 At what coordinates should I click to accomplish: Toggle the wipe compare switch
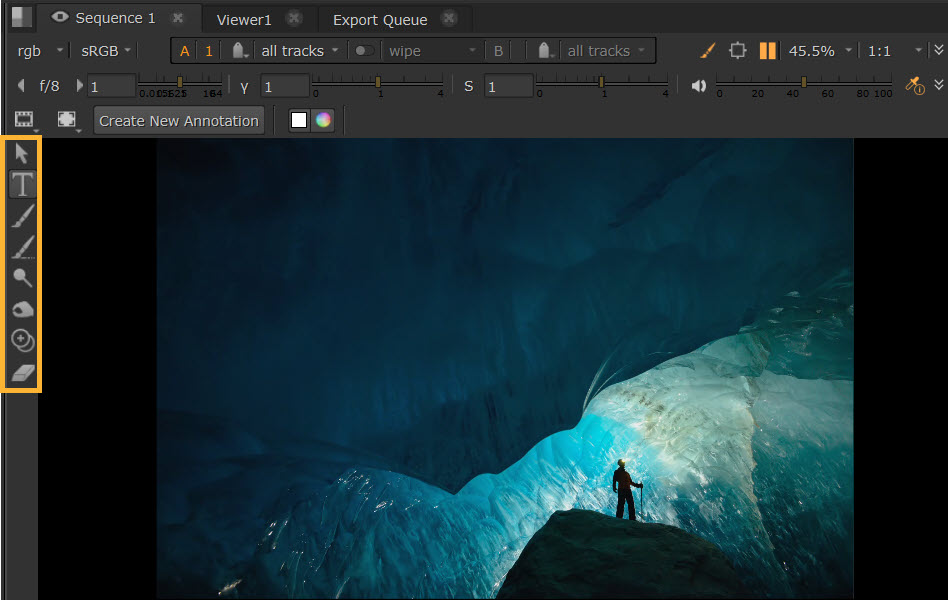tap(365, 51)
